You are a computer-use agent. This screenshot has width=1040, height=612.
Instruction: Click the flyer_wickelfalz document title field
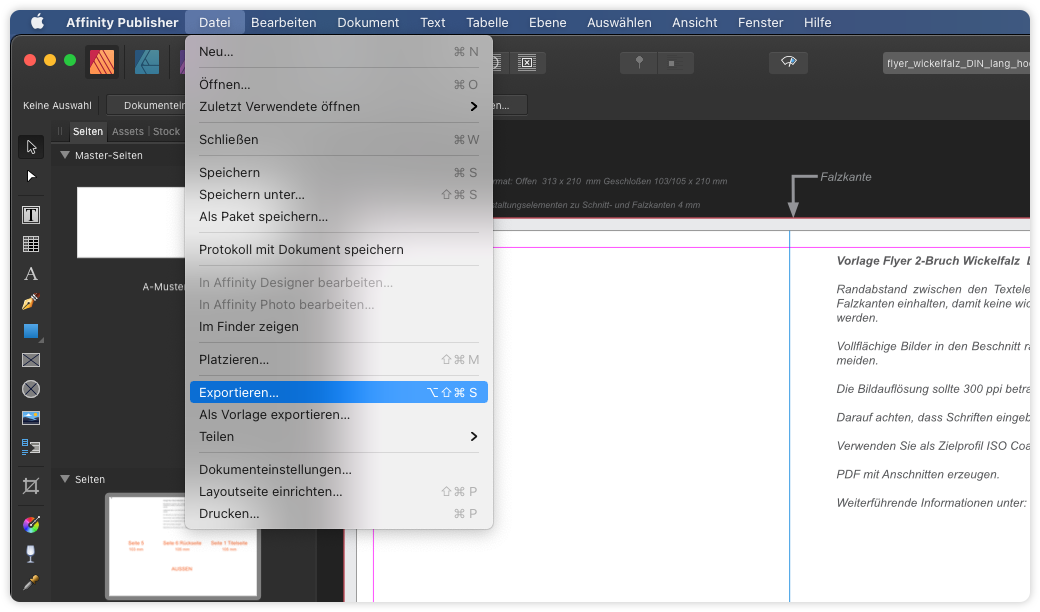pos(957,63)
